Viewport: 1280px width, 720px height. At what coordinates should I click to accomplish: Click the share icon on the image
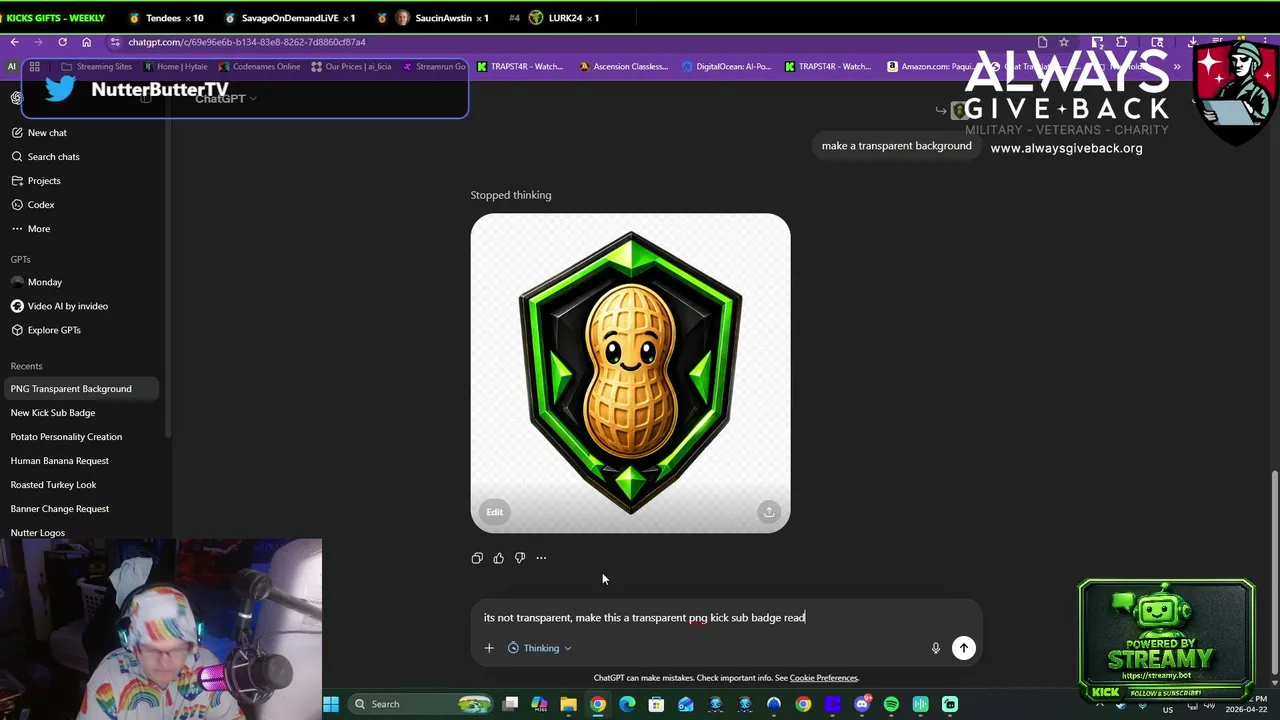[768, 512]
